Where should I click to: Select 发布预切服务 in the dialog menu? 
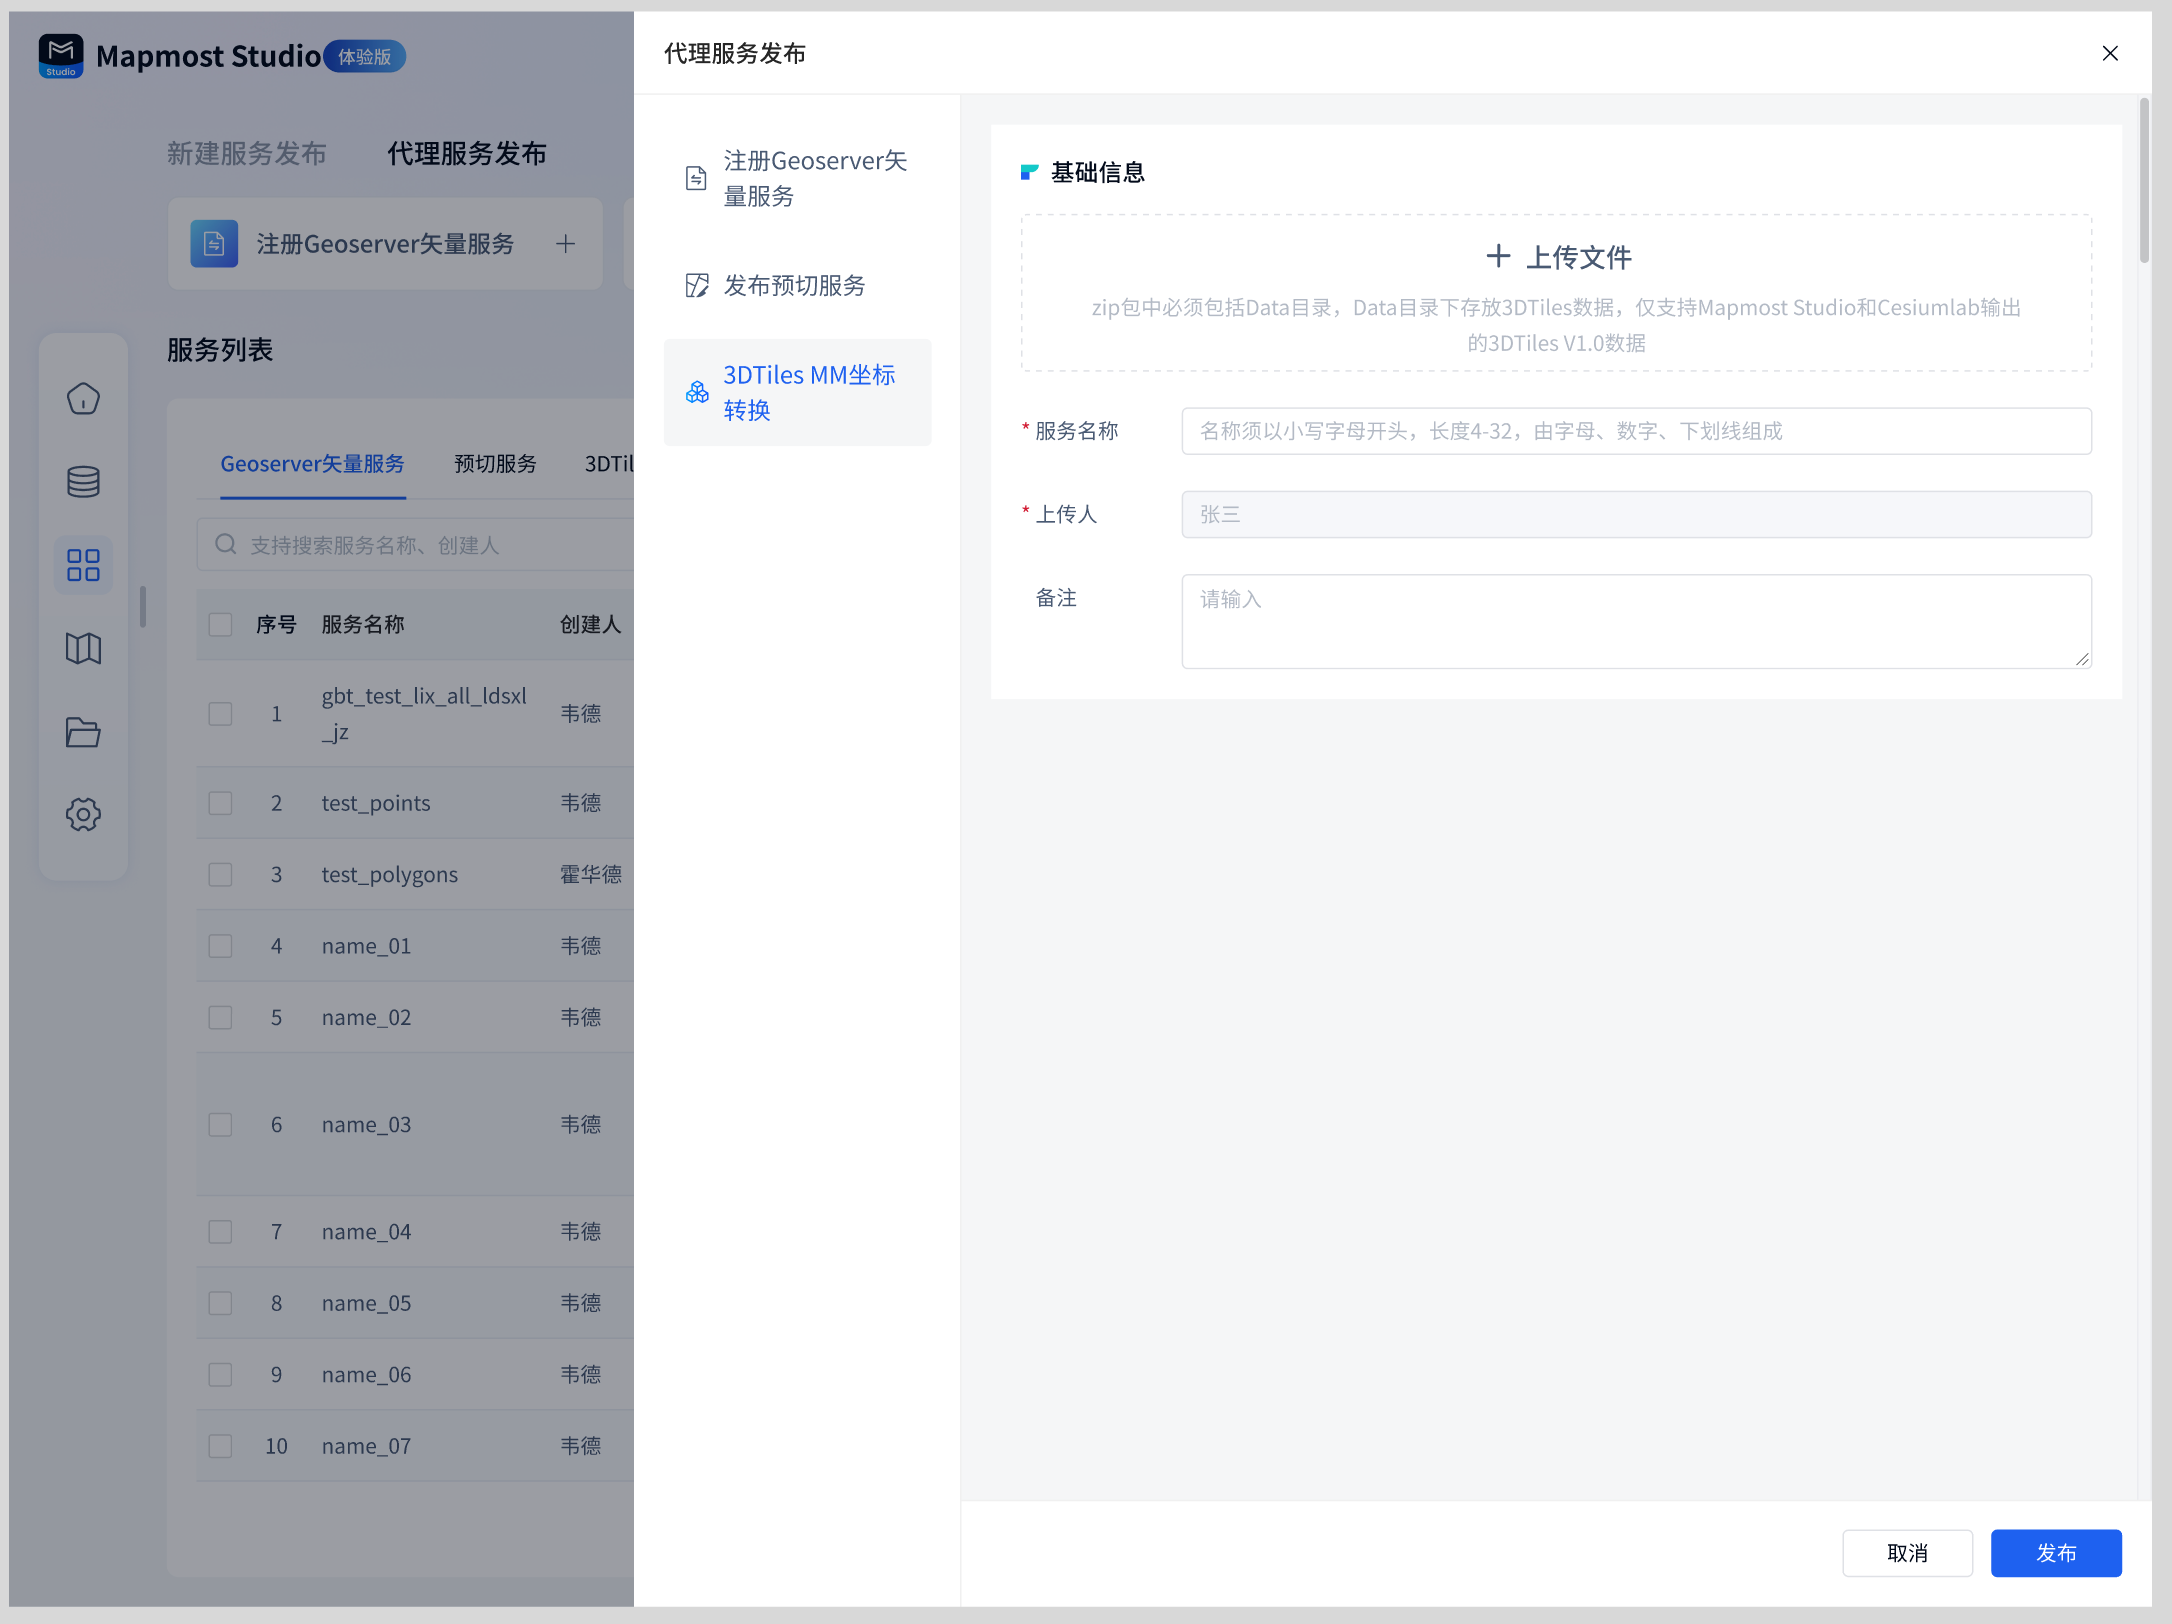pos(795,286)
